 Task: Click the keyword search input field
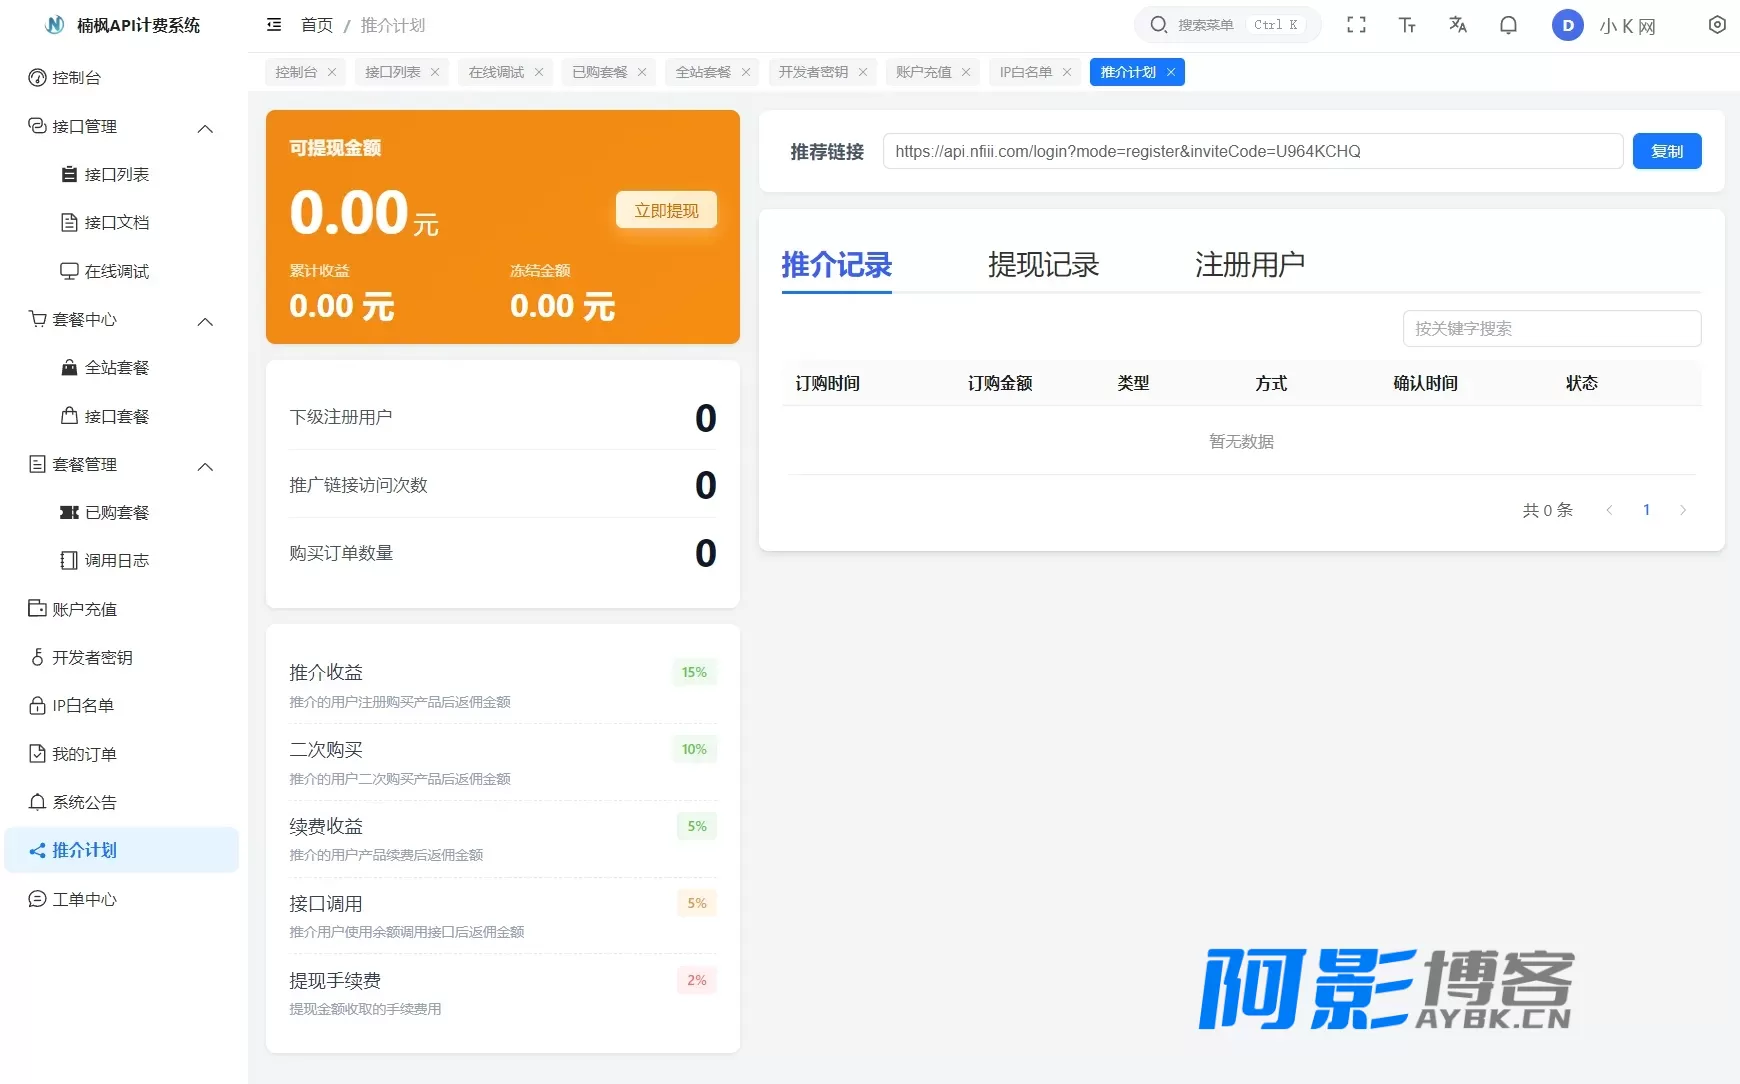[x=1552, y=328]
